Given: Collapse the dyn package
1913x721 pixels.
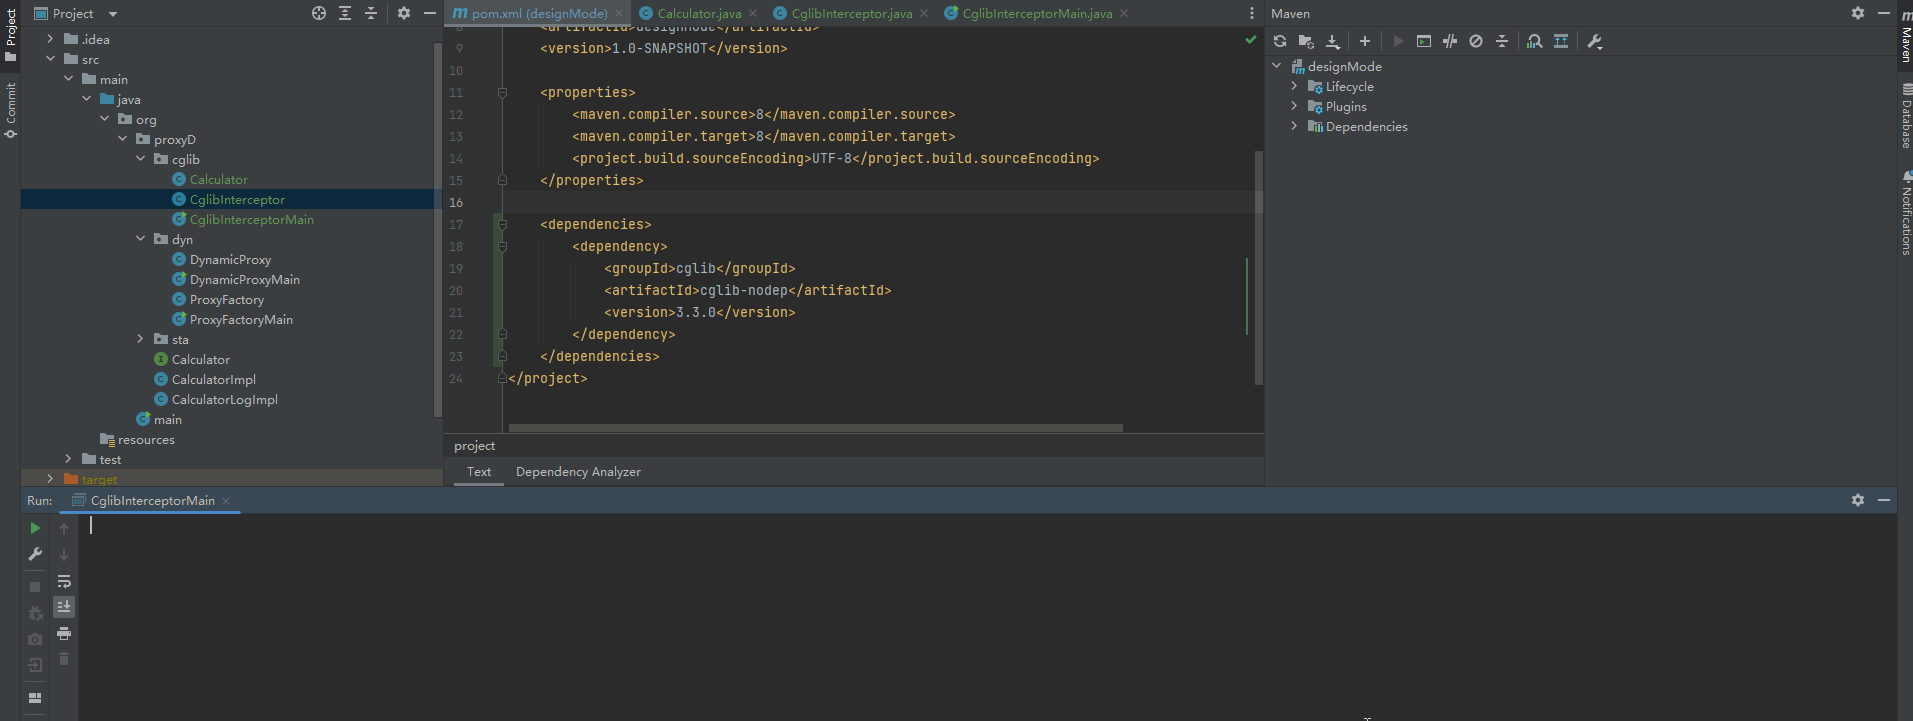Looking at the screenshot, I should pyautogui.click(x=140, y=239).
